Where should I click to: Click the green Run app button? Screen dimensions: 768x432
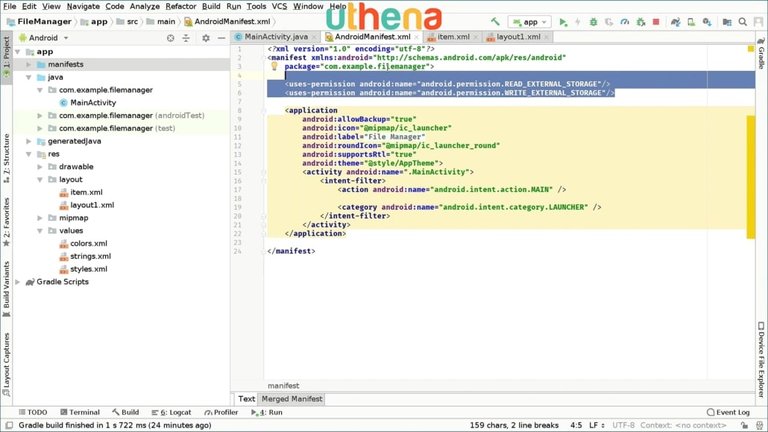(563, 21)
